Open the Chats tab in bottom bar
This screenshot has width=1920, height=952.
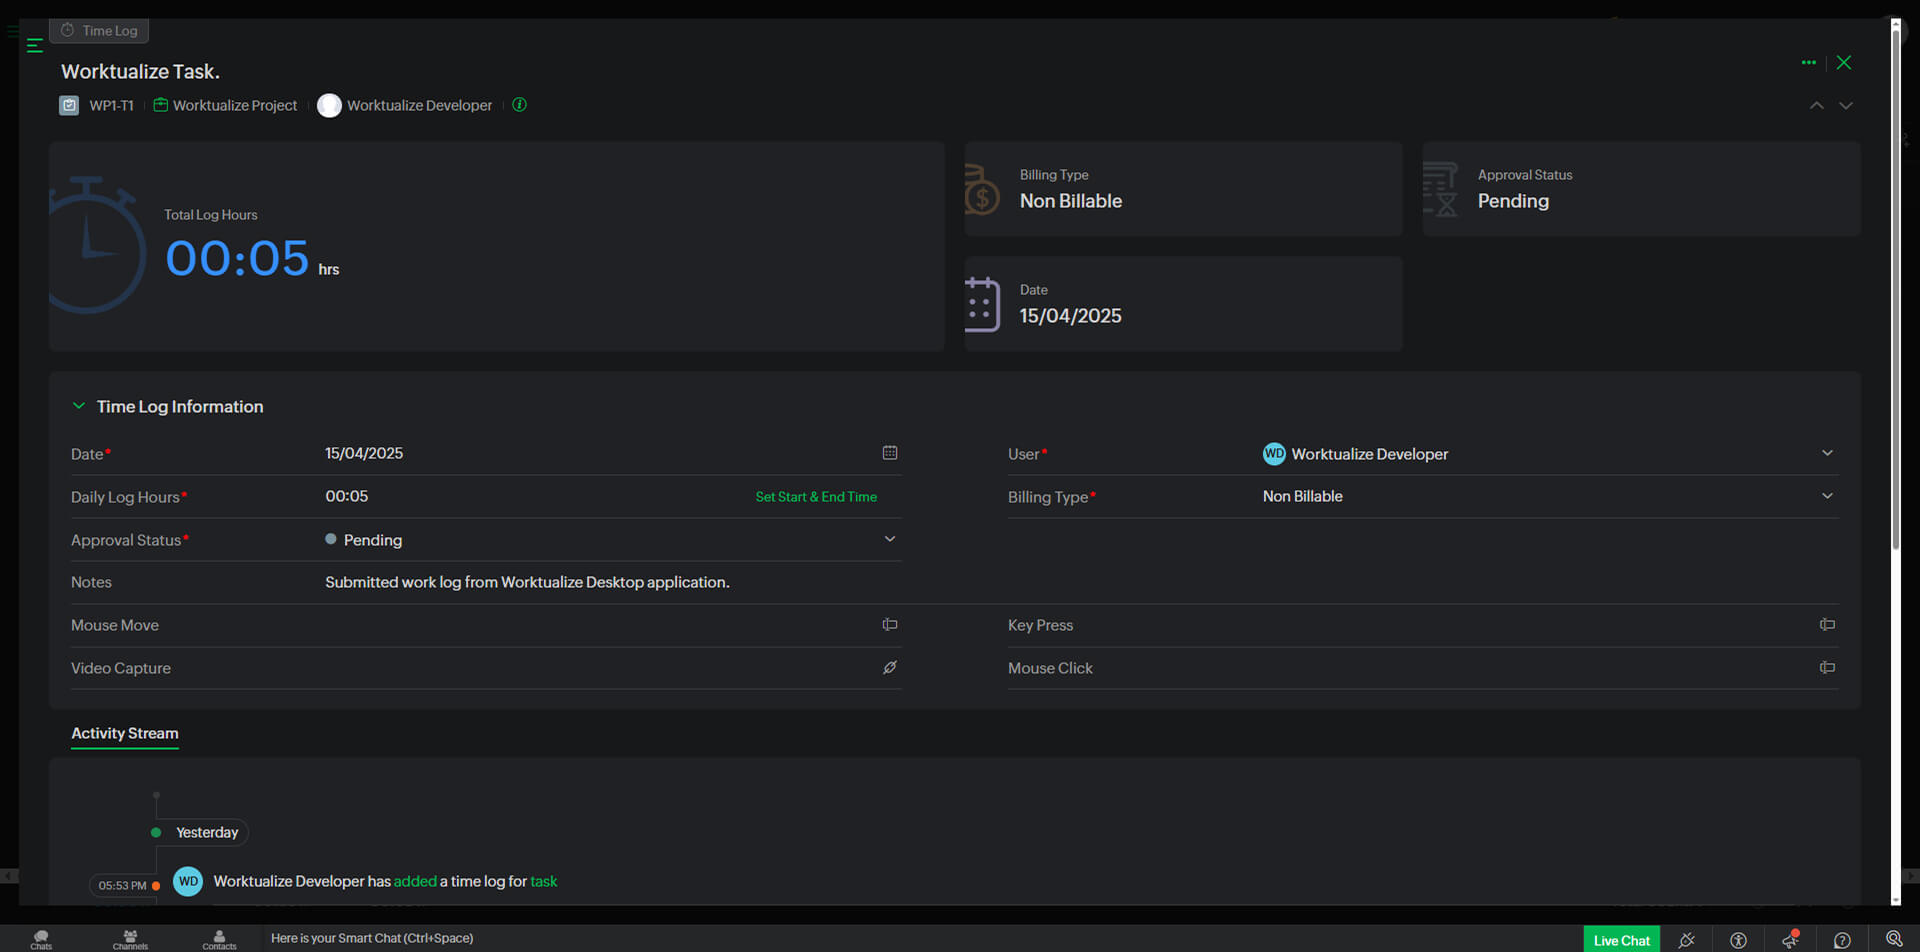pyautogui.click(x=41, y=940)
